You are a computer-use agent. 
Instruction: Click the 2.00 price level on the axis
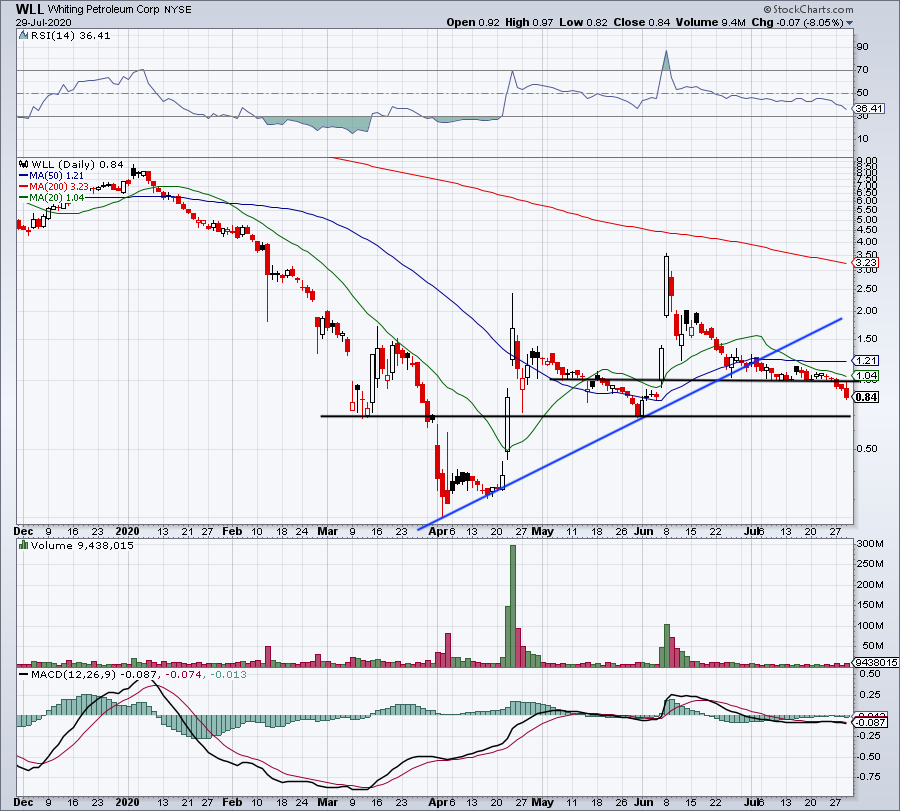pyautogui.click(x=867, y=311)
